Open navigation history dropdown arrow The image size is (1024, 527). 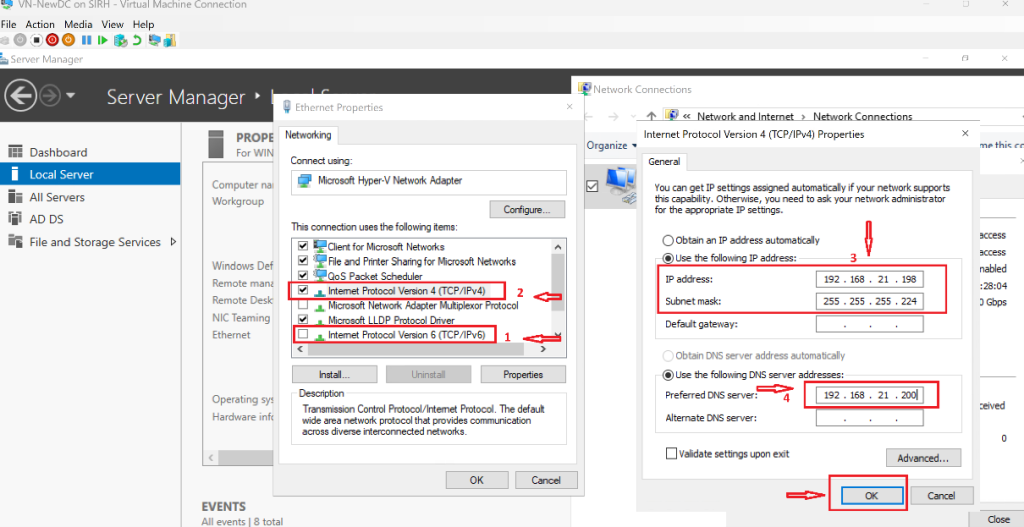71,96
